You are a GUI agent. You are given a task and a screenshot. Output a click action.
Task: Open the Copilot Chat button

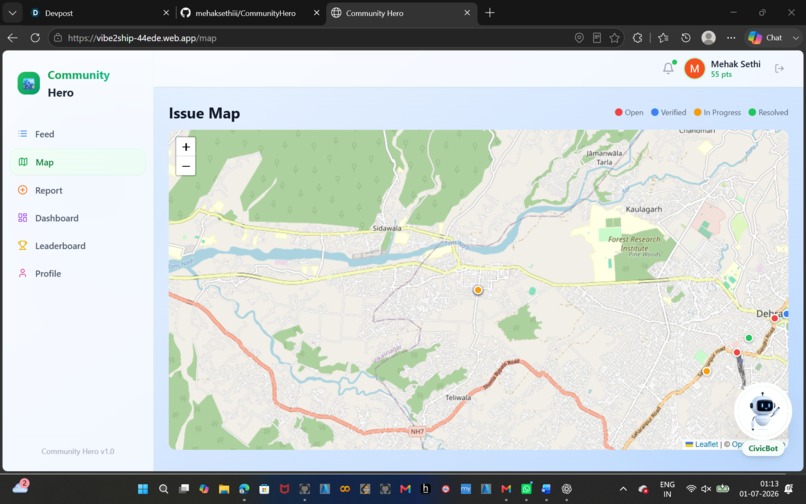pos(765,38)
